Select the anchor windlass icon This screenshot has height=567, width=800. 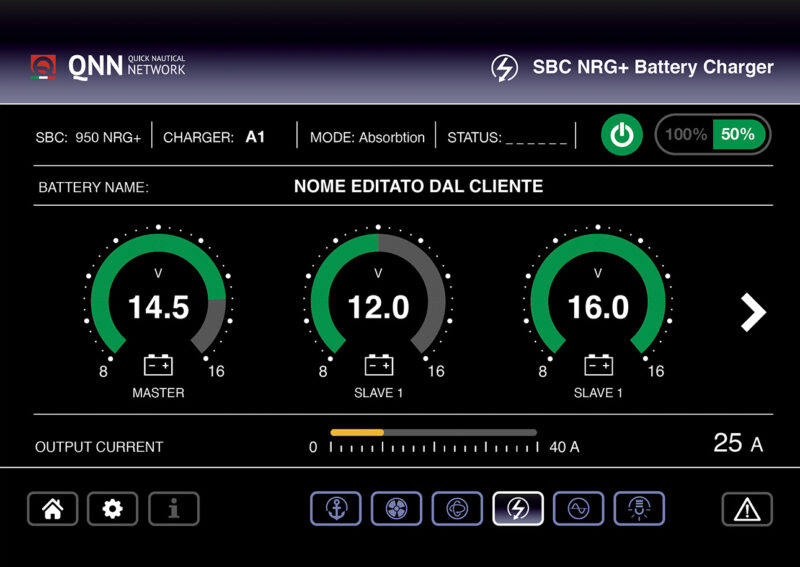336,508
